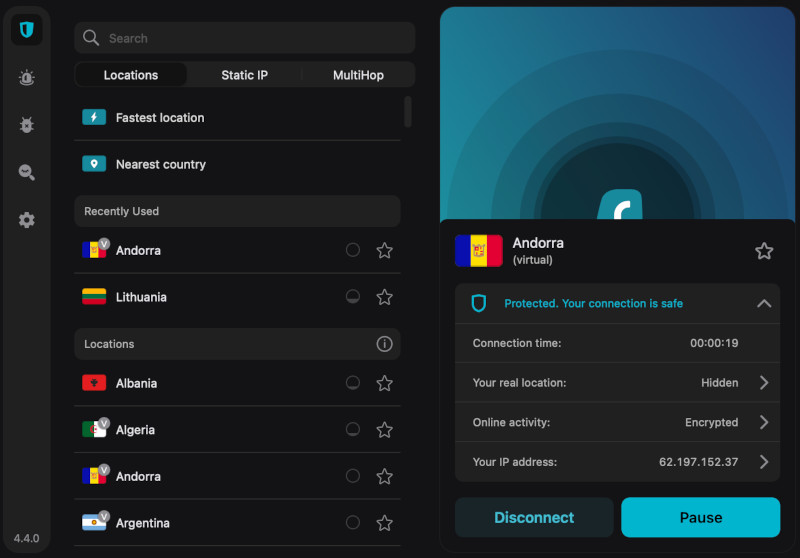The width and height of the screenshot is (800, 558).
Task: Favorite Argentina with its star
Action: (x=384, y=523)
